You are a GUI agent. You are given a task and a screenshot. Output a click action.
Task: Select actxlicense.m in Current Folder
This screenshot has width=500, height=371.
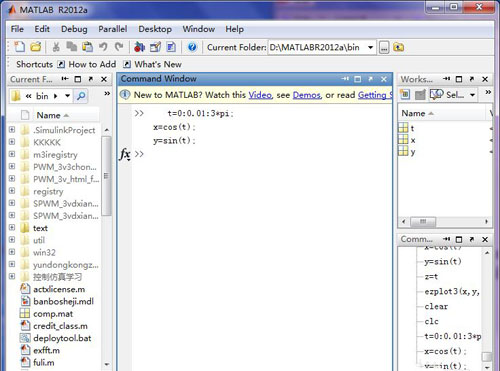[x=59, y=289]
